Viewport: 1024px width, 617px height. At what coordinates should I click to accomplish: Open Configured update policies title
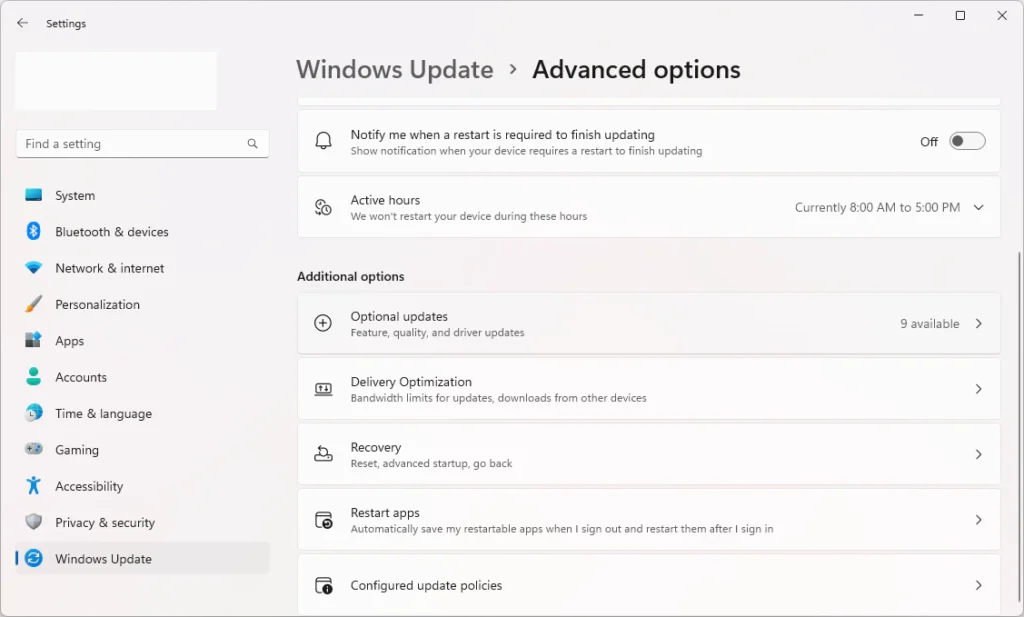click(x=426, y=585)
